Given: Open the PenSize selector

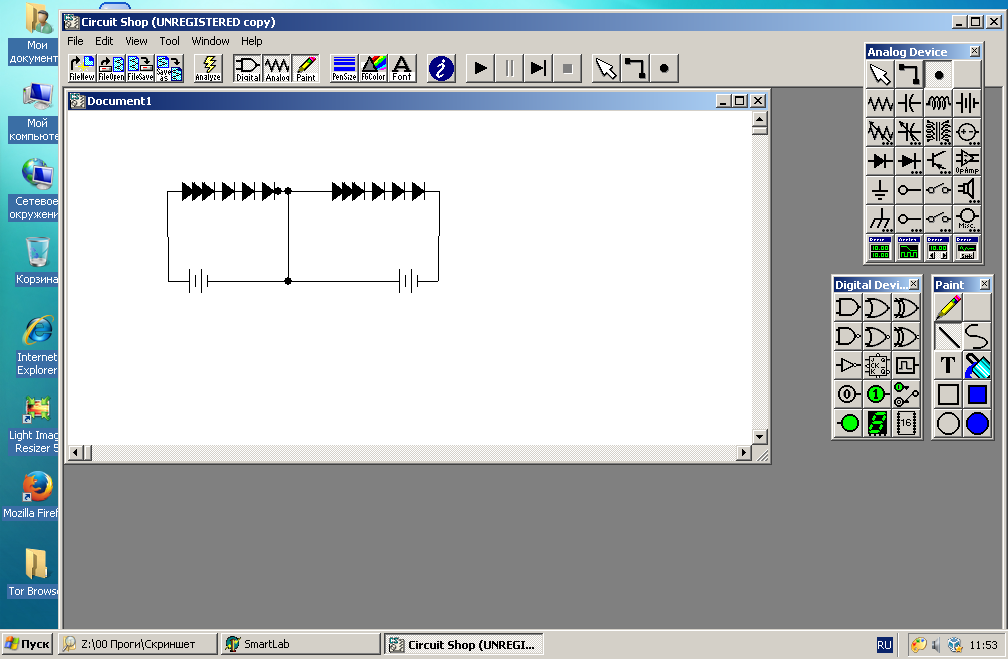Looking at the screenshot, I should tap(344, 68).
